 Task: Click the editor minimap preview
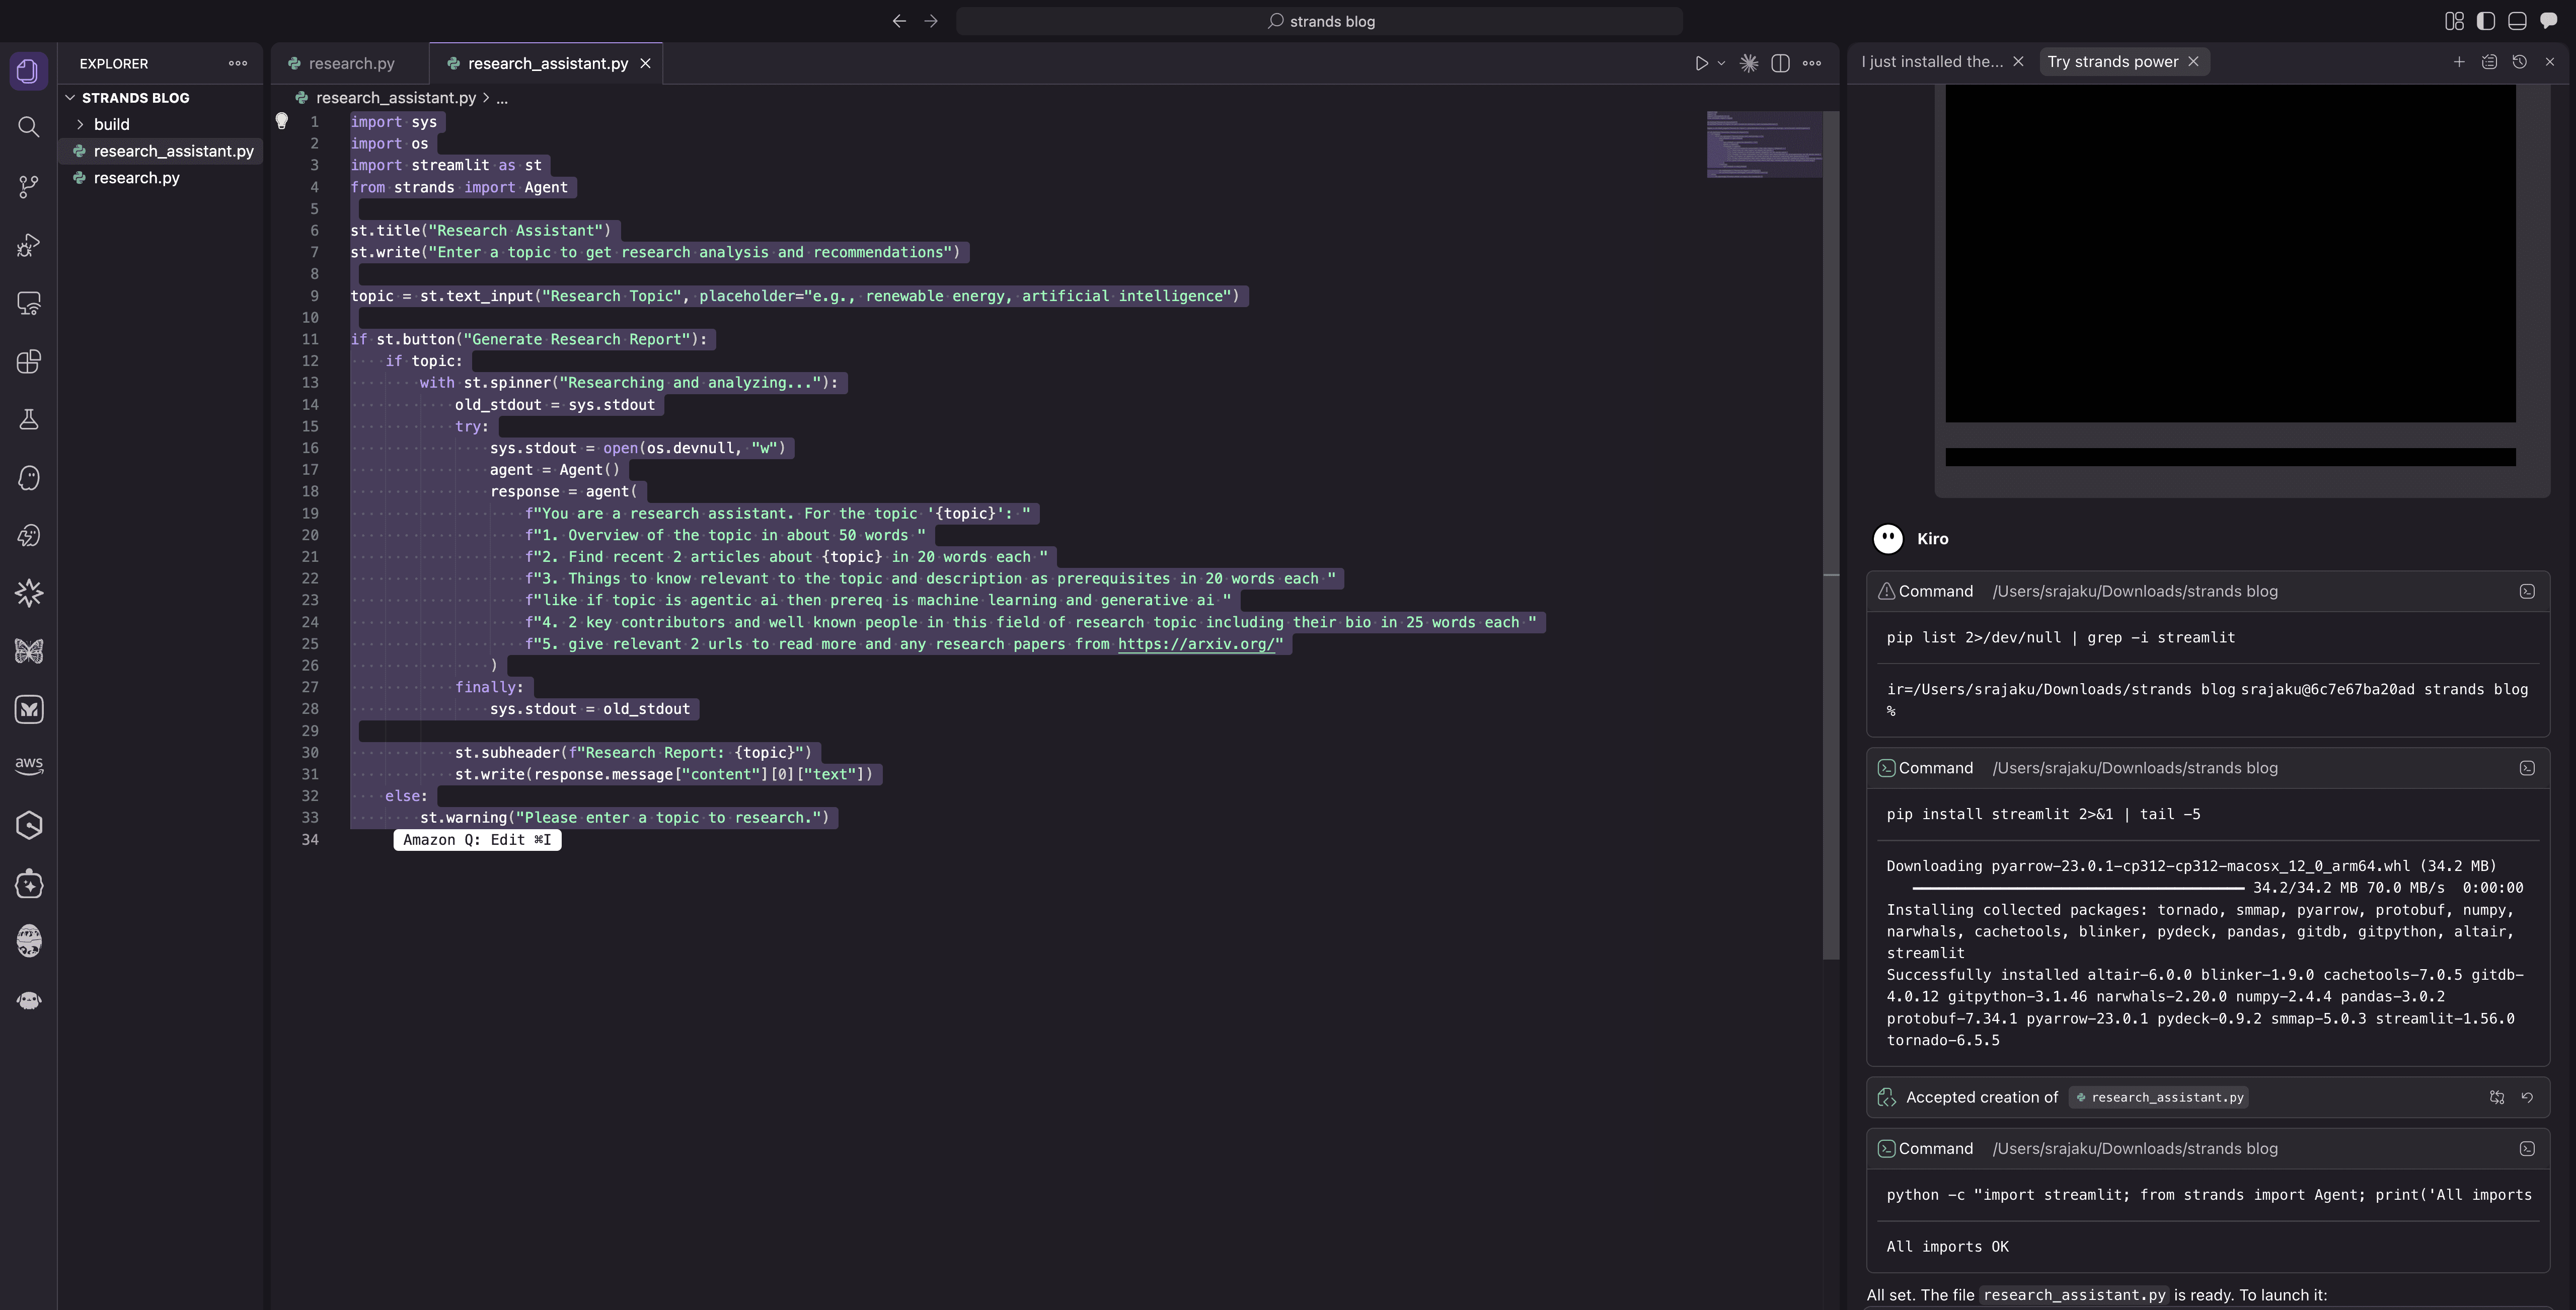click(x=1764, y=144)
